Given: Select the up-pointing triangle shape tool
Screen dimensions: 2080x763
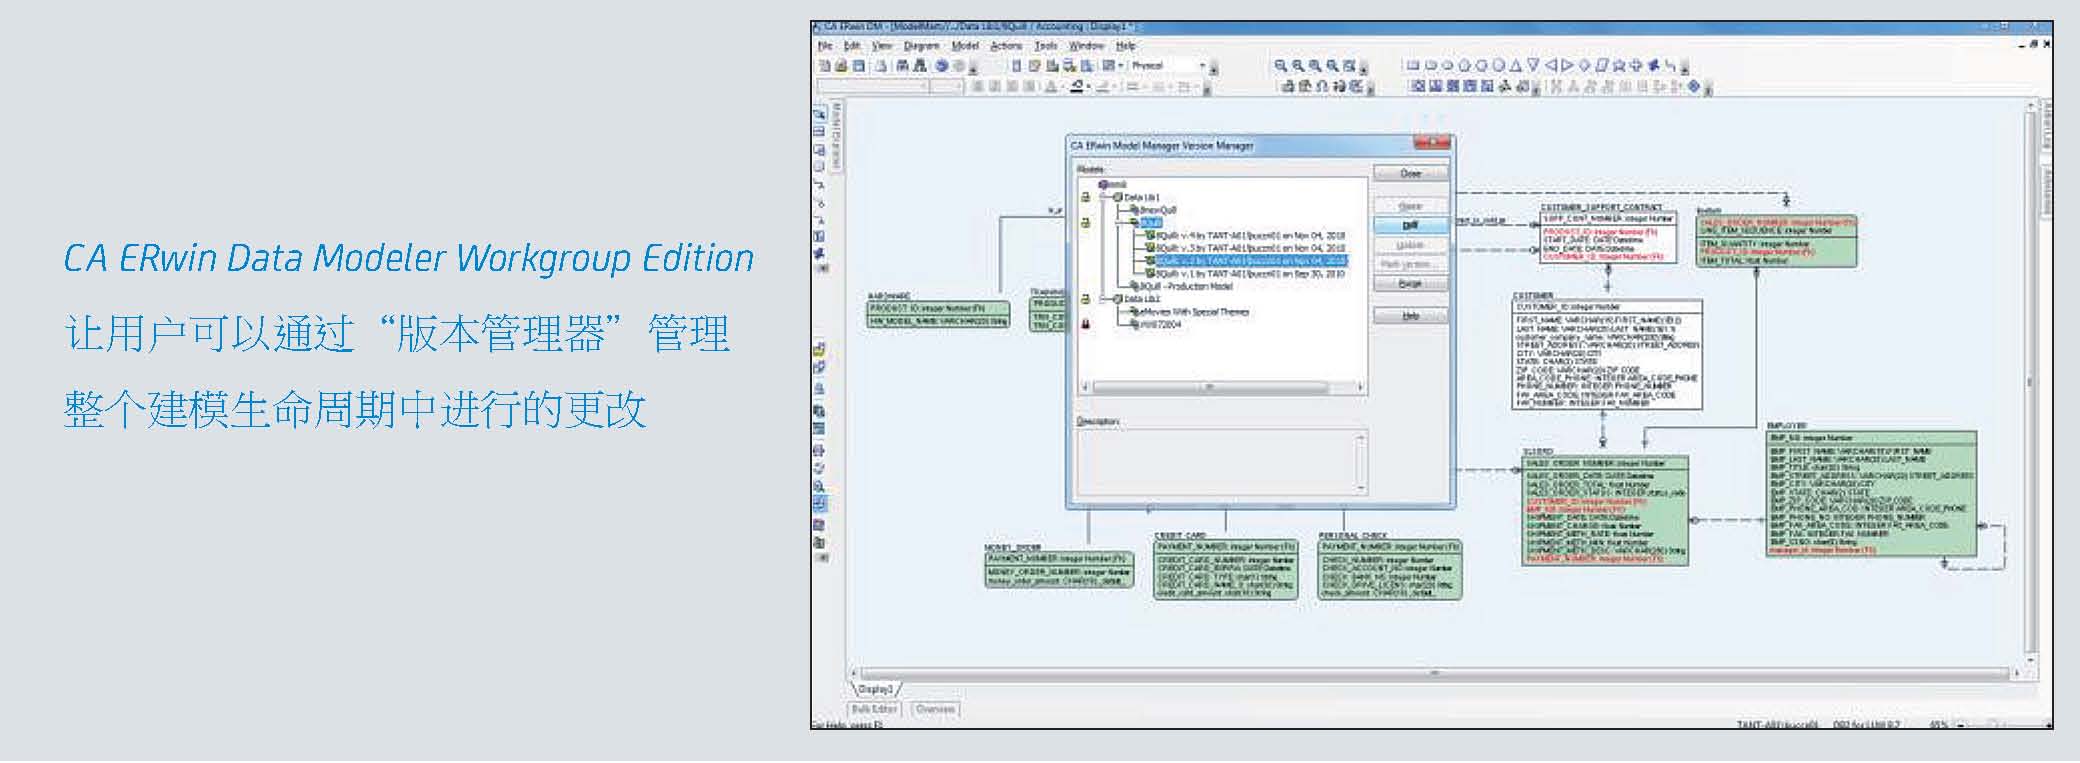Looking at the screenshot, I should pos(1515,65).
